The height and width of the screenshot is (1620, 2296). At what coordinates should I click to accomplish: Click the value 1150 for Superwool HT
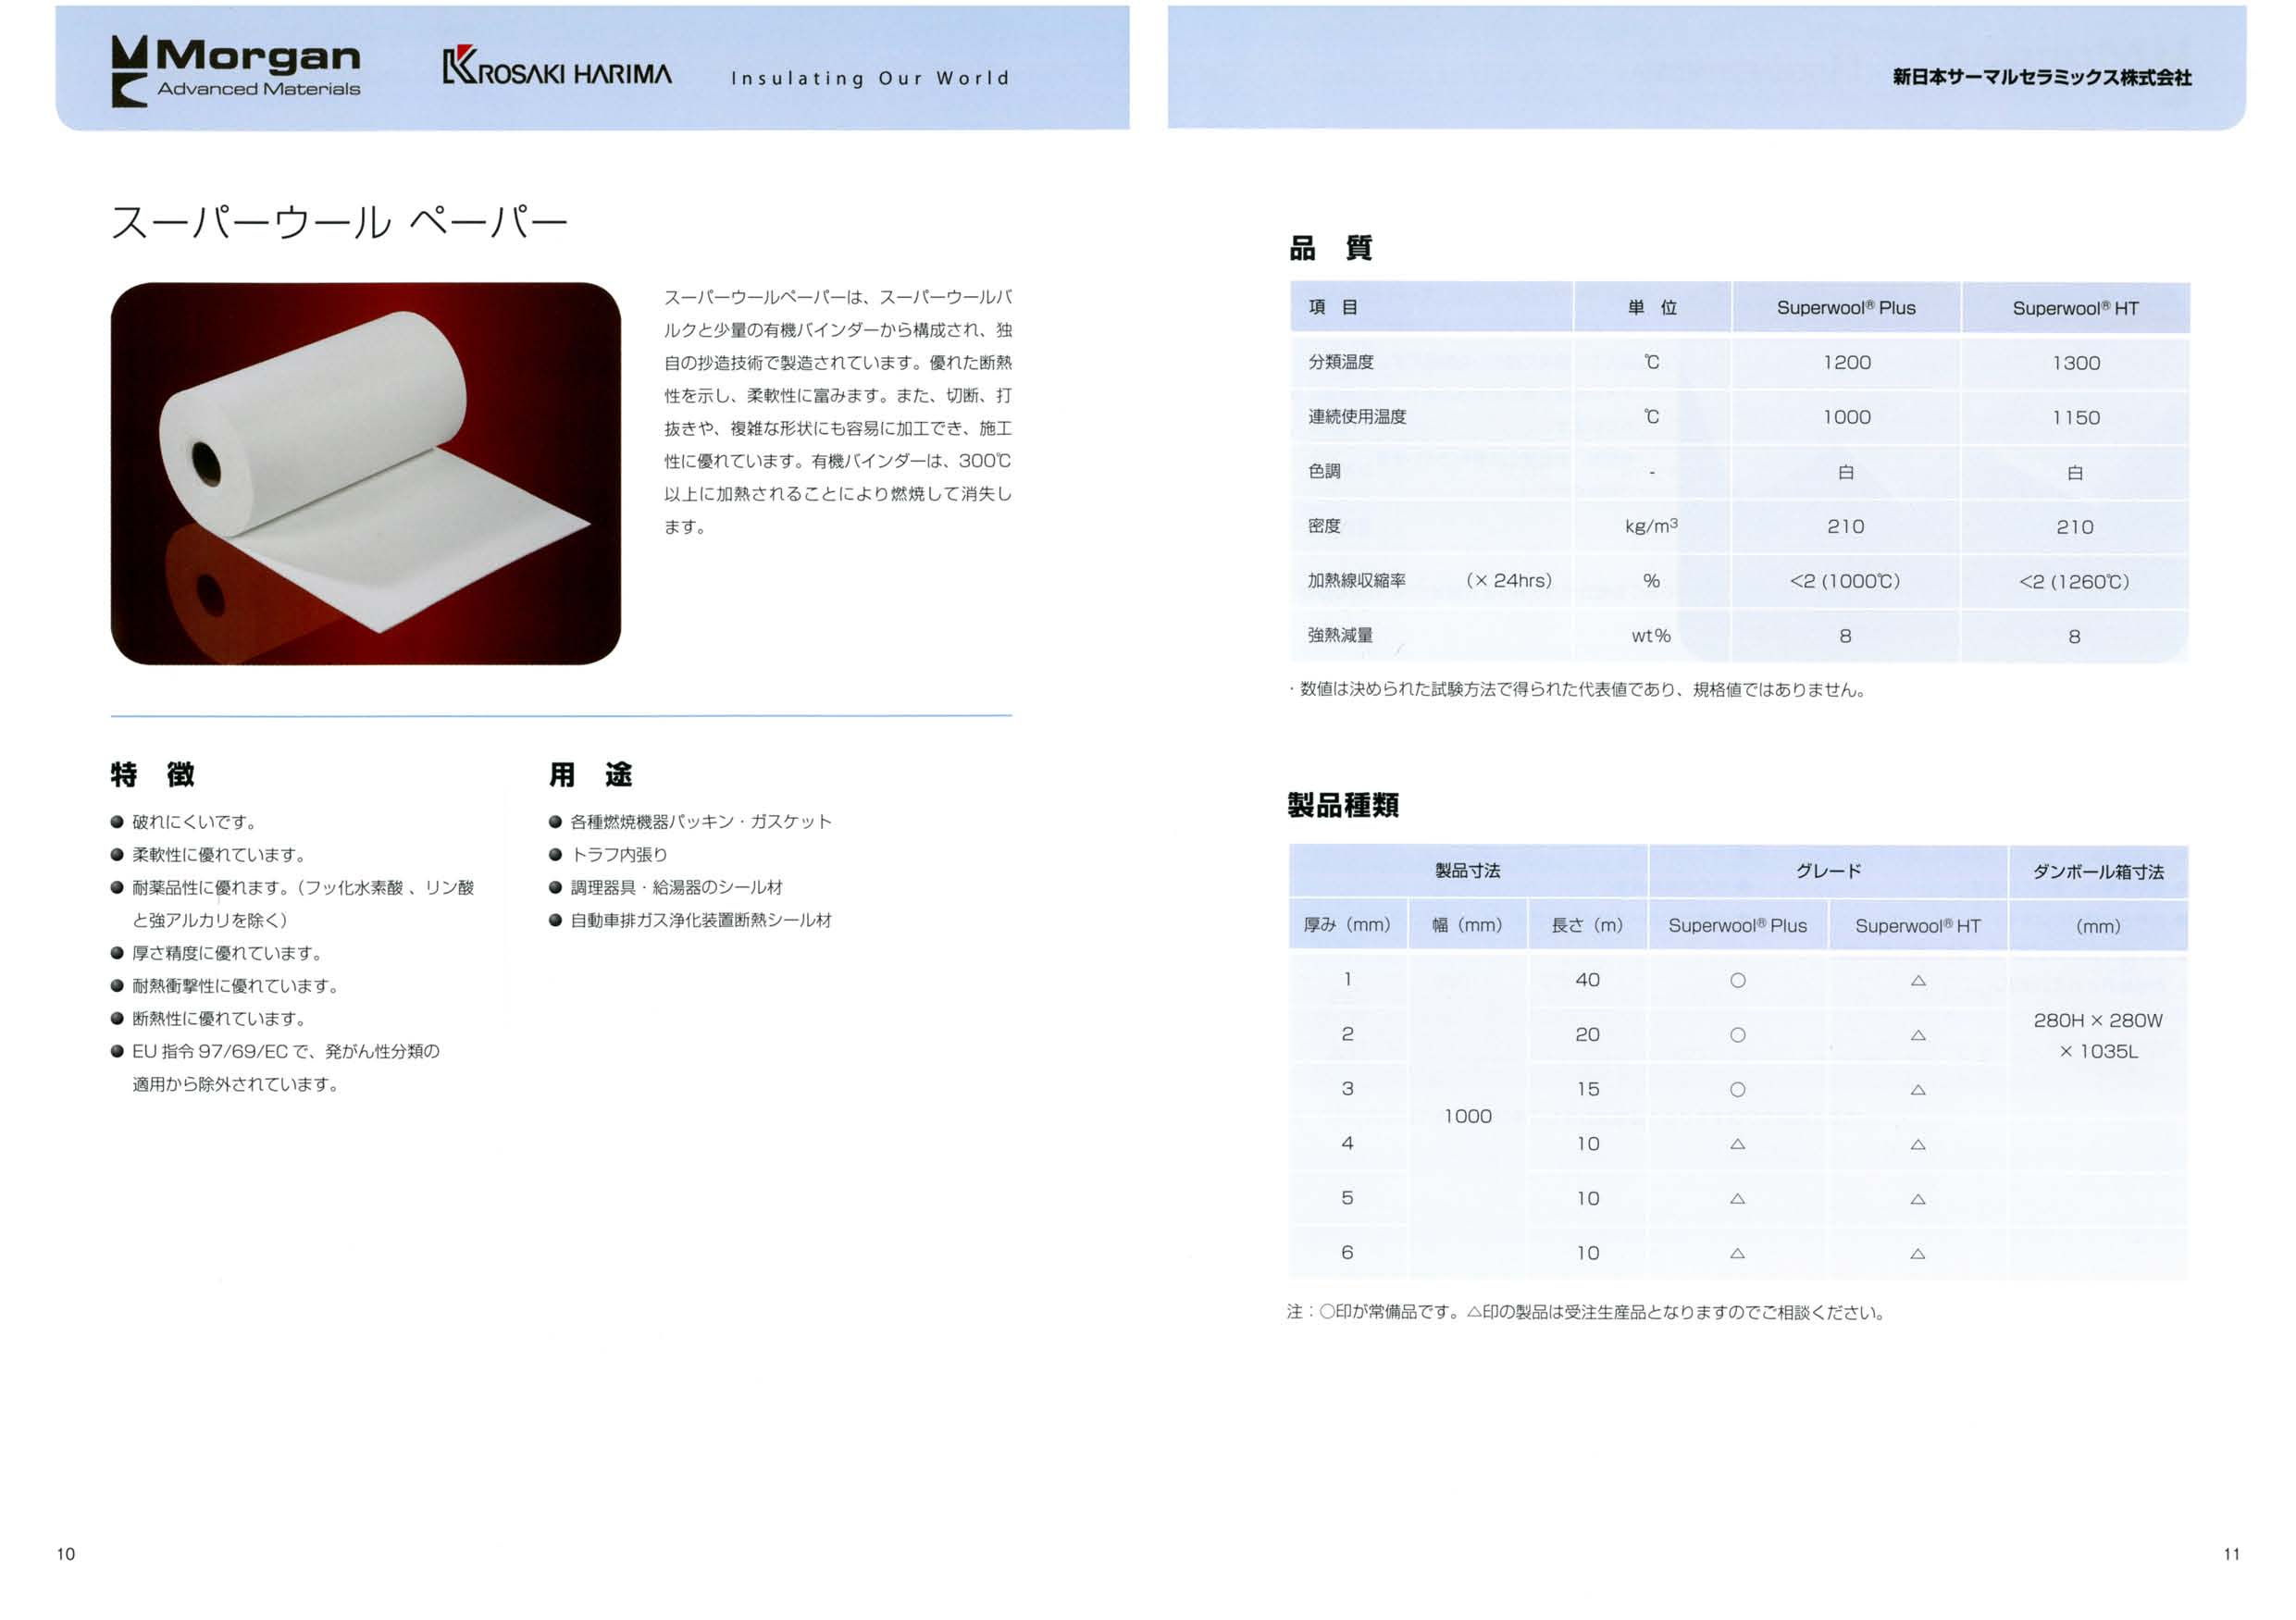click(x=2076, y=418)
